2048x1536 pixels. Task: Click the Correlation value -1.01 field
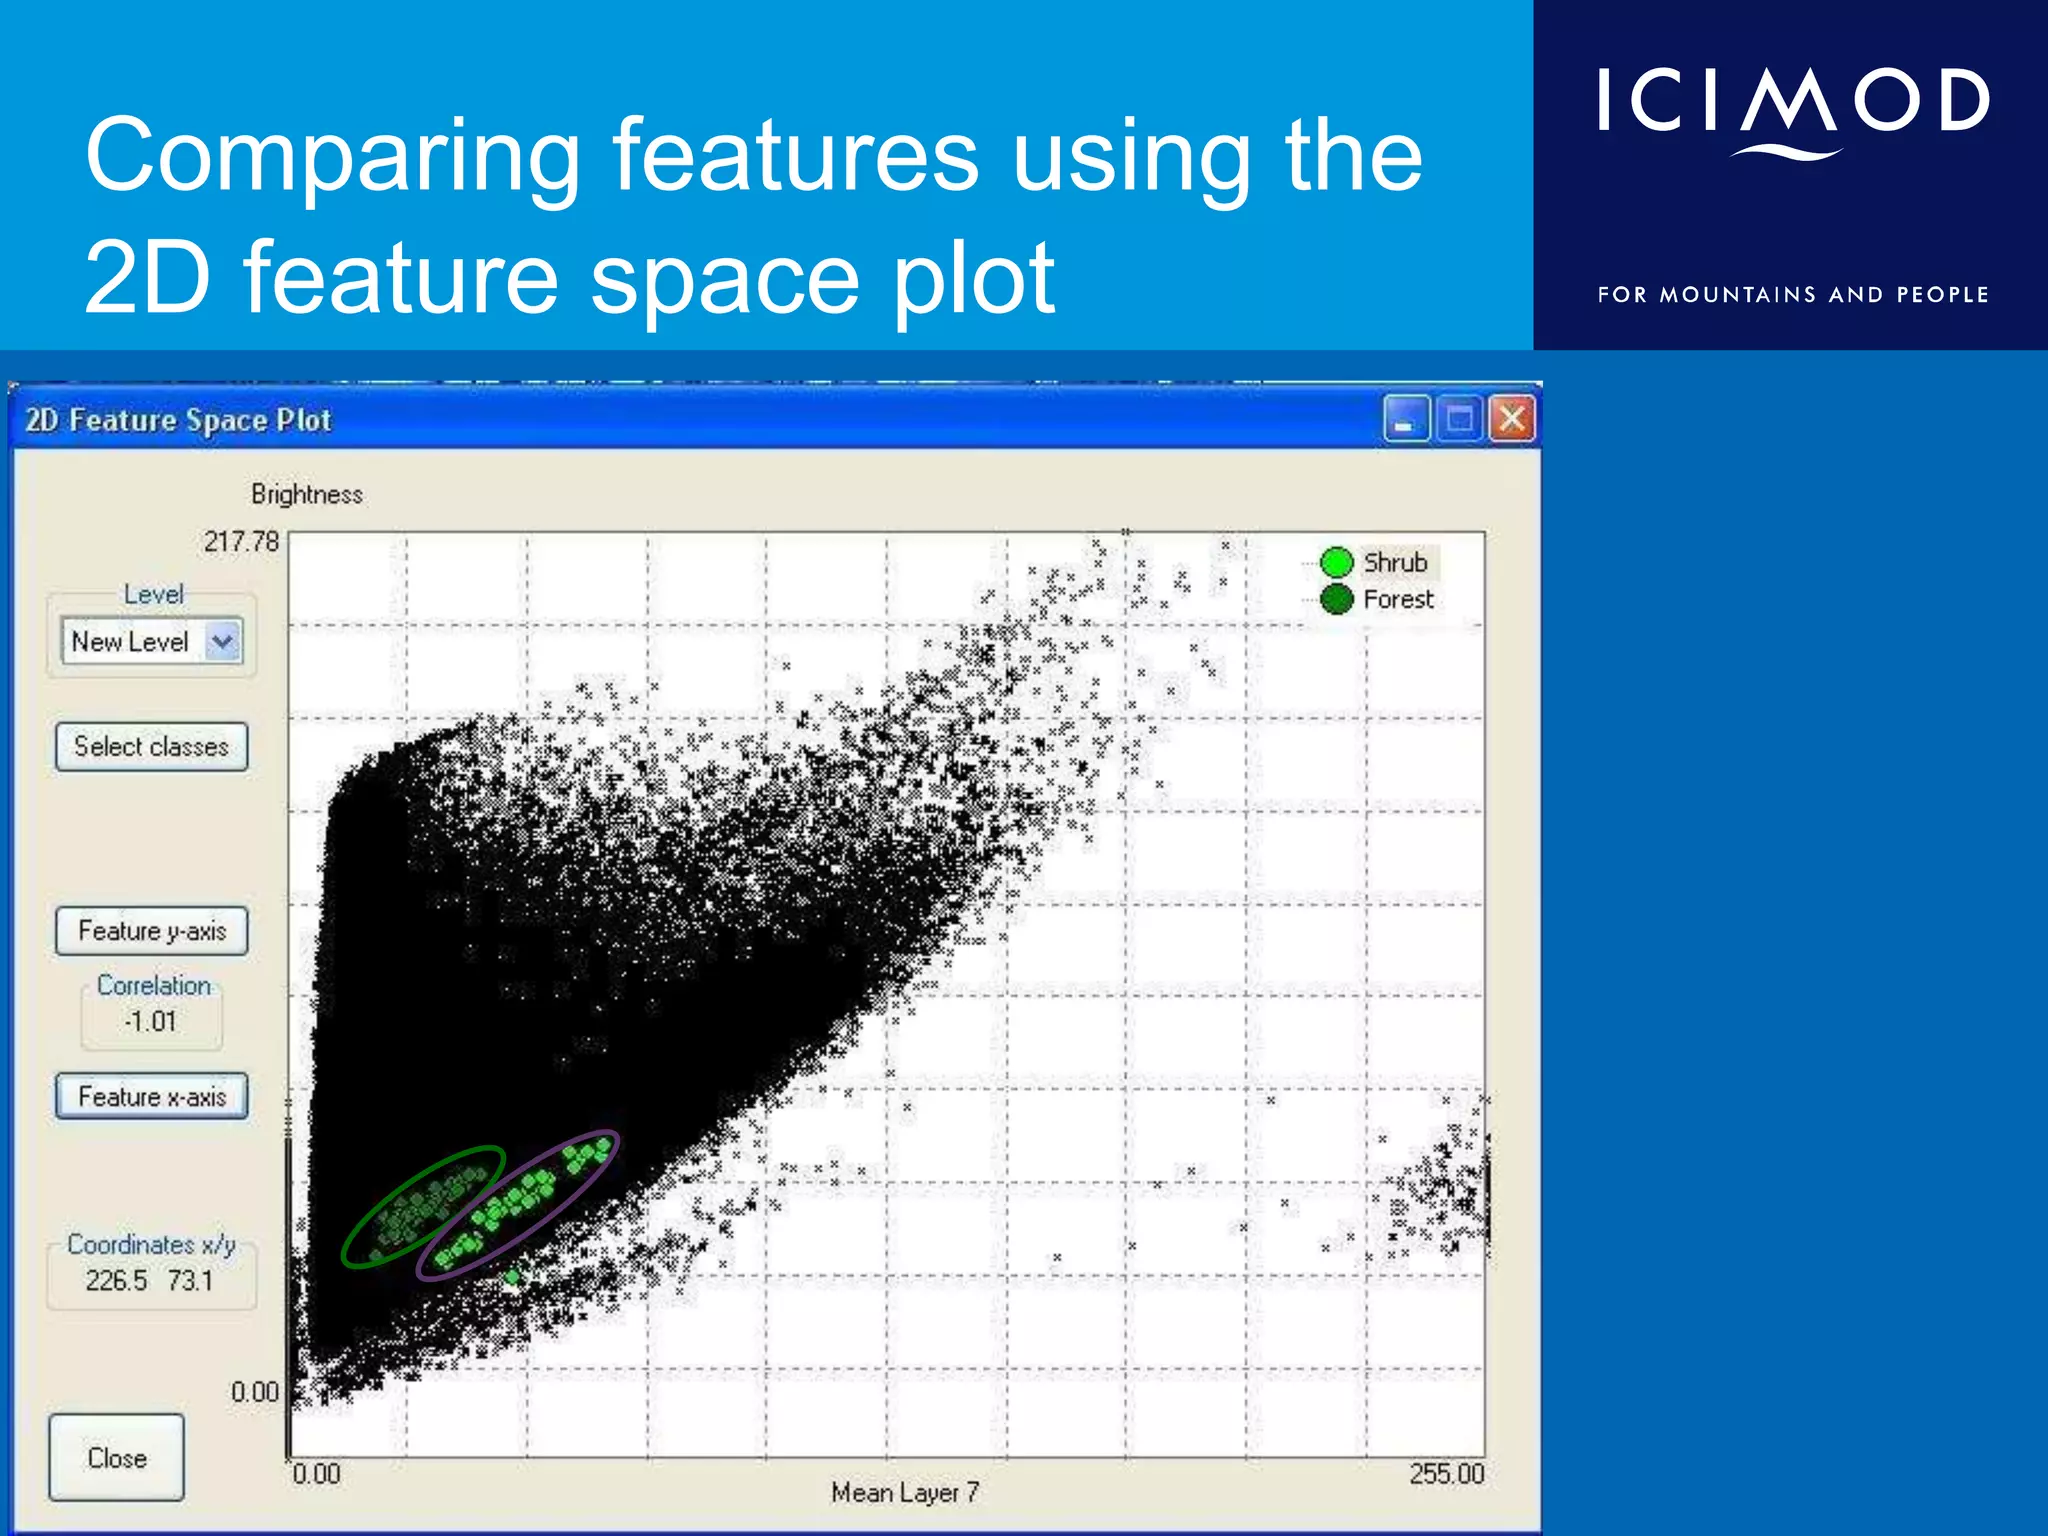[151, 1022]
